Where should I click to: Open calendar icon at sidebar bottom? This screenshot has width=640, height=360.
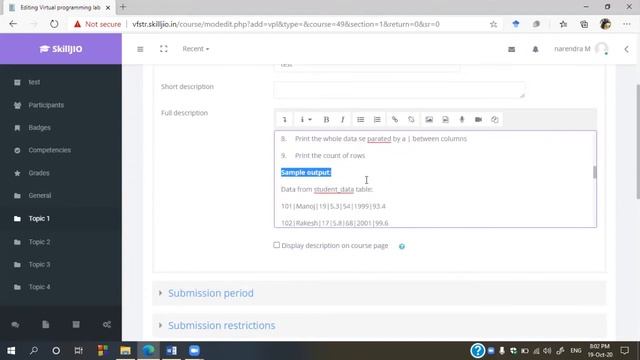pyautogui.click(x=76, y=324)
